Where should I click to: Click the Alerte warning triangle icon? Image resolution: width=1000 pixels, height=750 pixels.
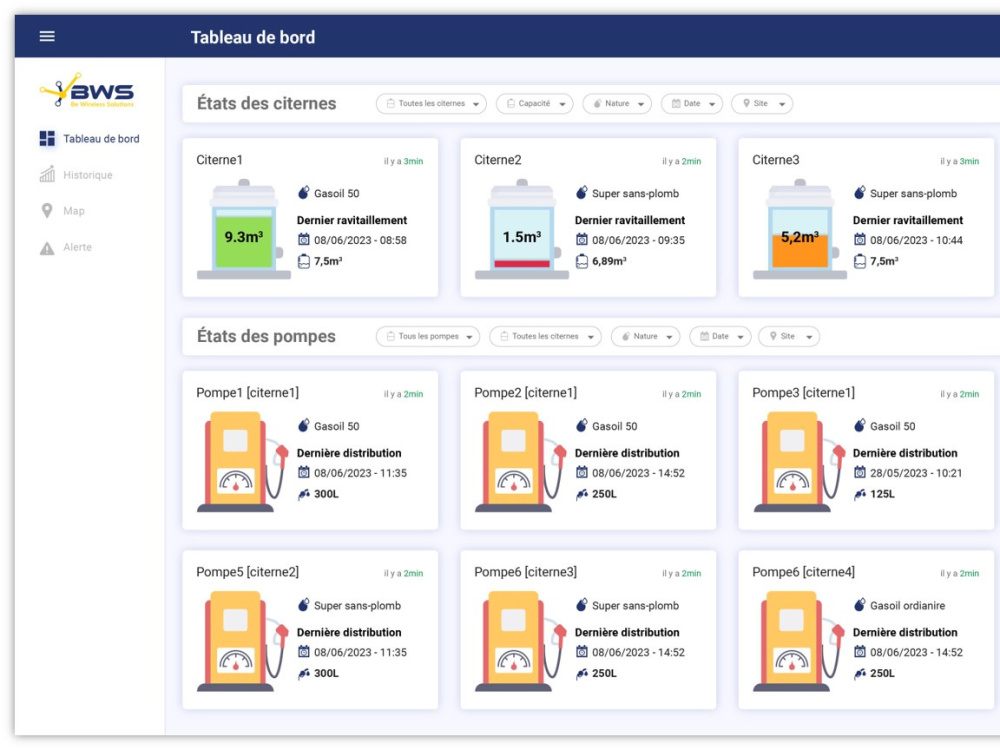click(x=47, y=247)
